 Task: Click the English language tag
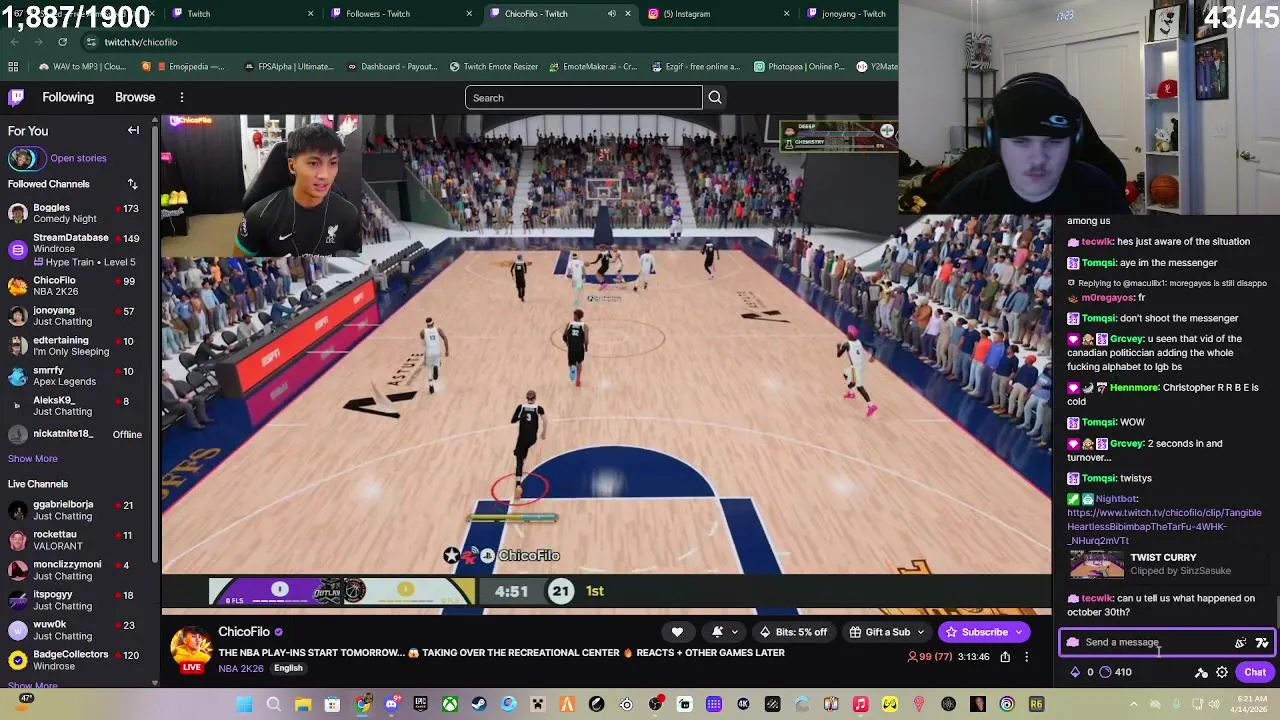coord(288,668)
